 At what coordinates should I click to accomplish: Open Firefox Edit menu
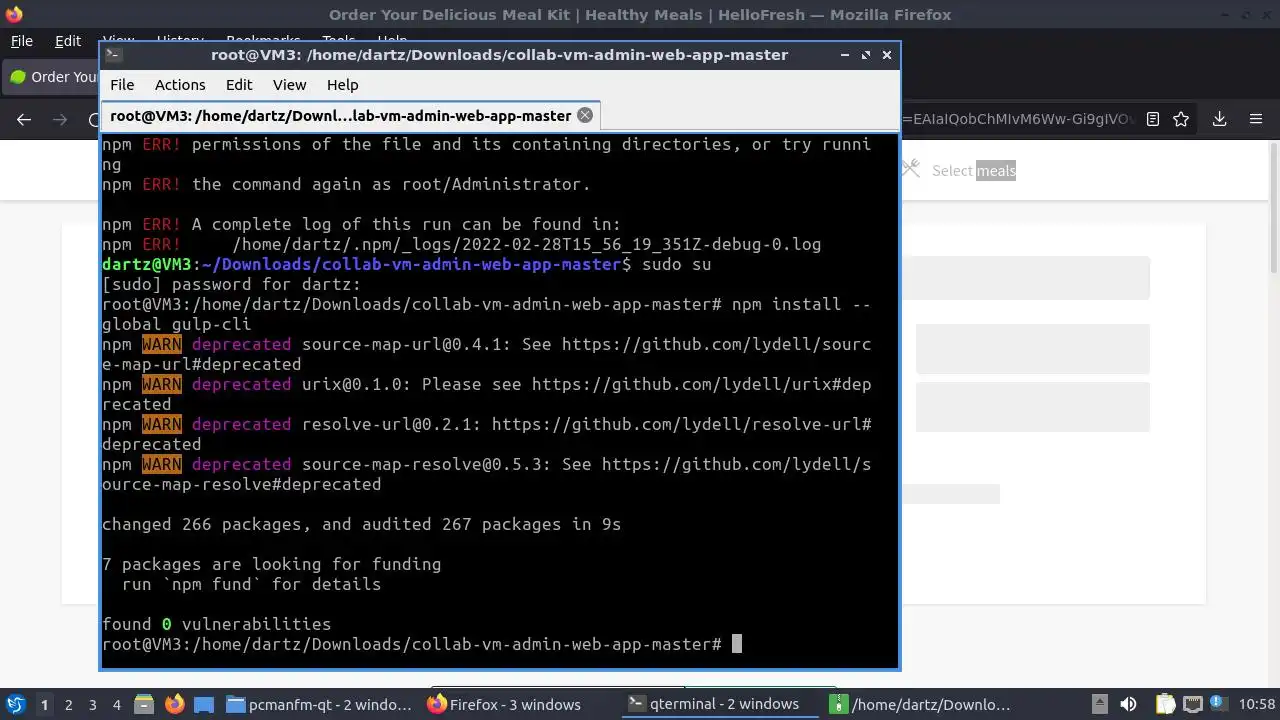tap(68, 41)
